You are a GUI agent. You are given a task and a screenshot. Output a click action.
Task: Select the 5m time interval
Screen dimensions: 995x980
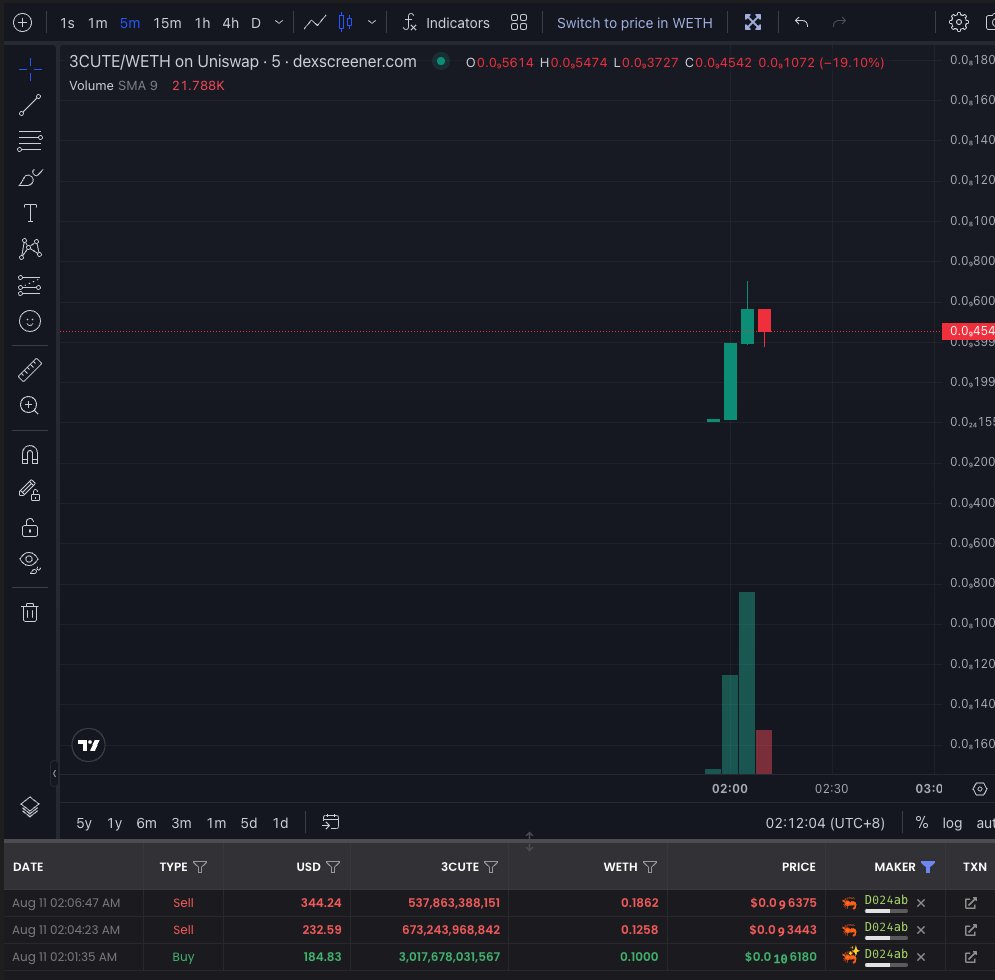(130, 23)
